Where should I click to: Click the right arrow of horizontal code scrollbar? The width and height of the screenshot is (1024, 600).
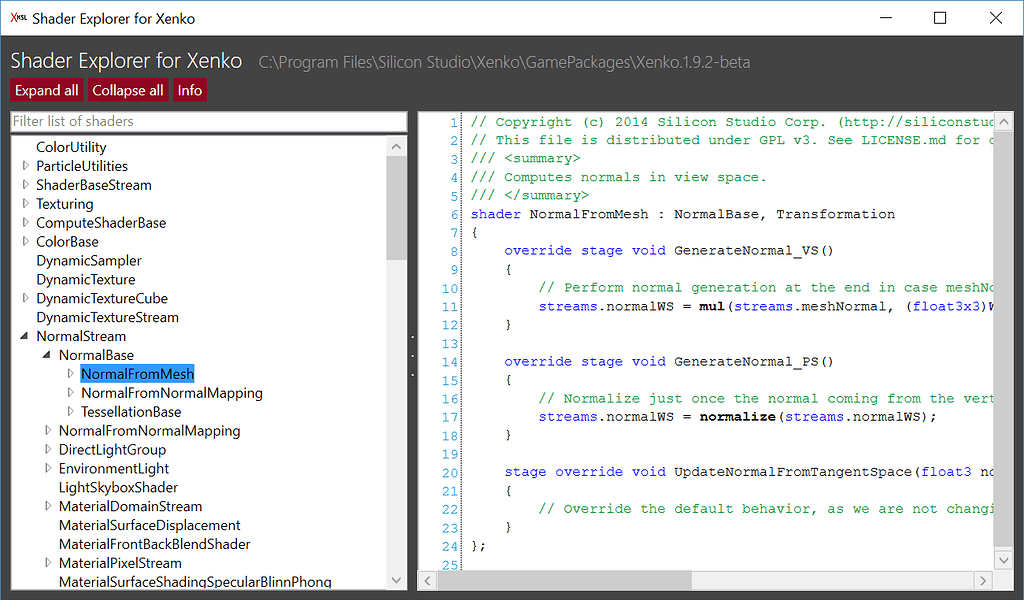coord(983,580)
